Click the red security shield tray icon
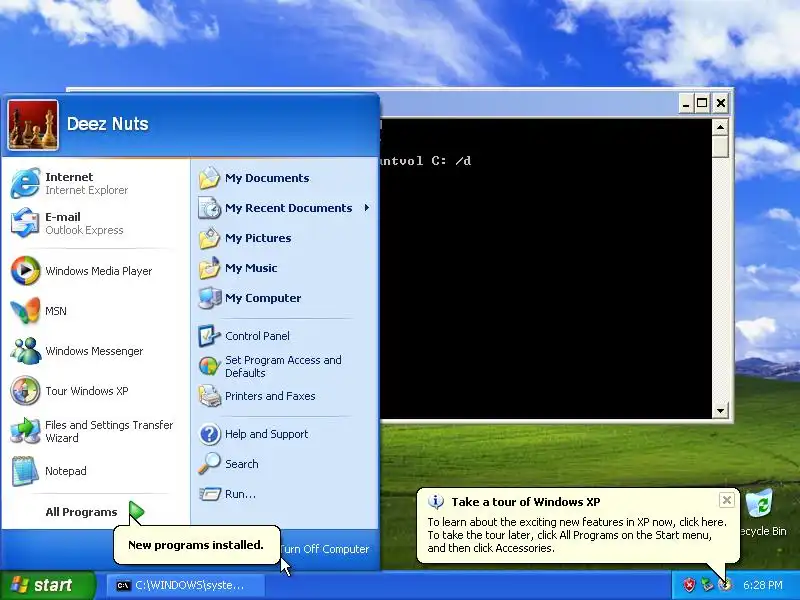The image size is (800, 600). tap(689, 585)
